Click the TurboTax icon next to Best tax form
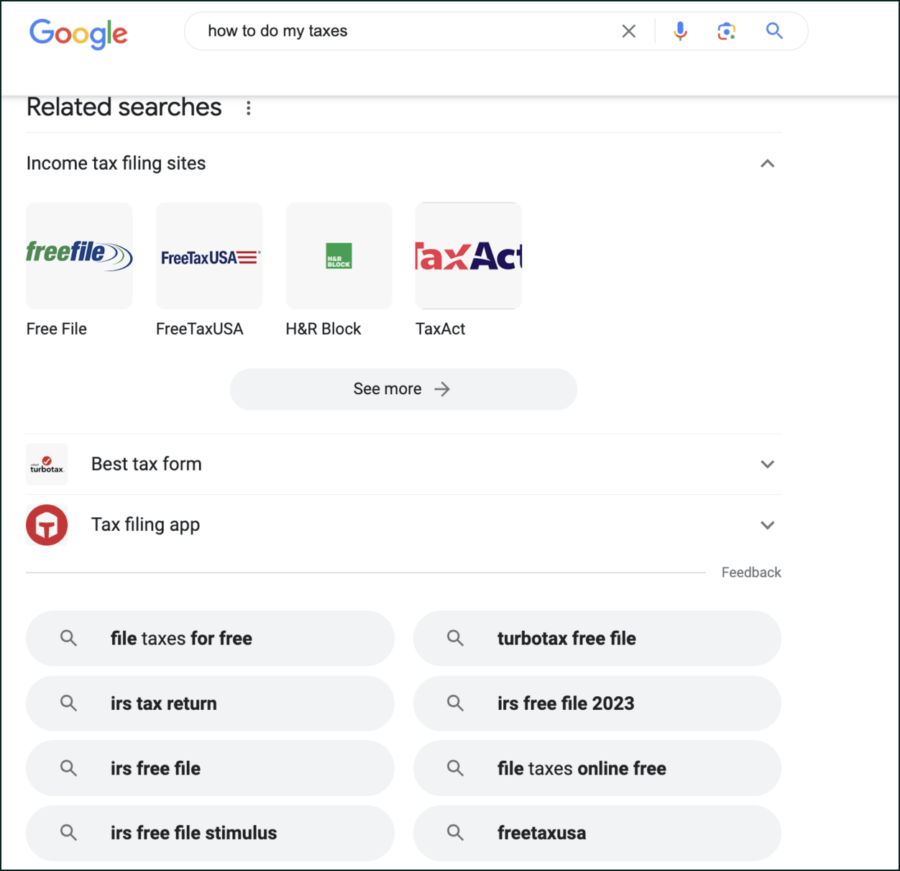This screenshot has width=900, height=871. tap(46, 464)
